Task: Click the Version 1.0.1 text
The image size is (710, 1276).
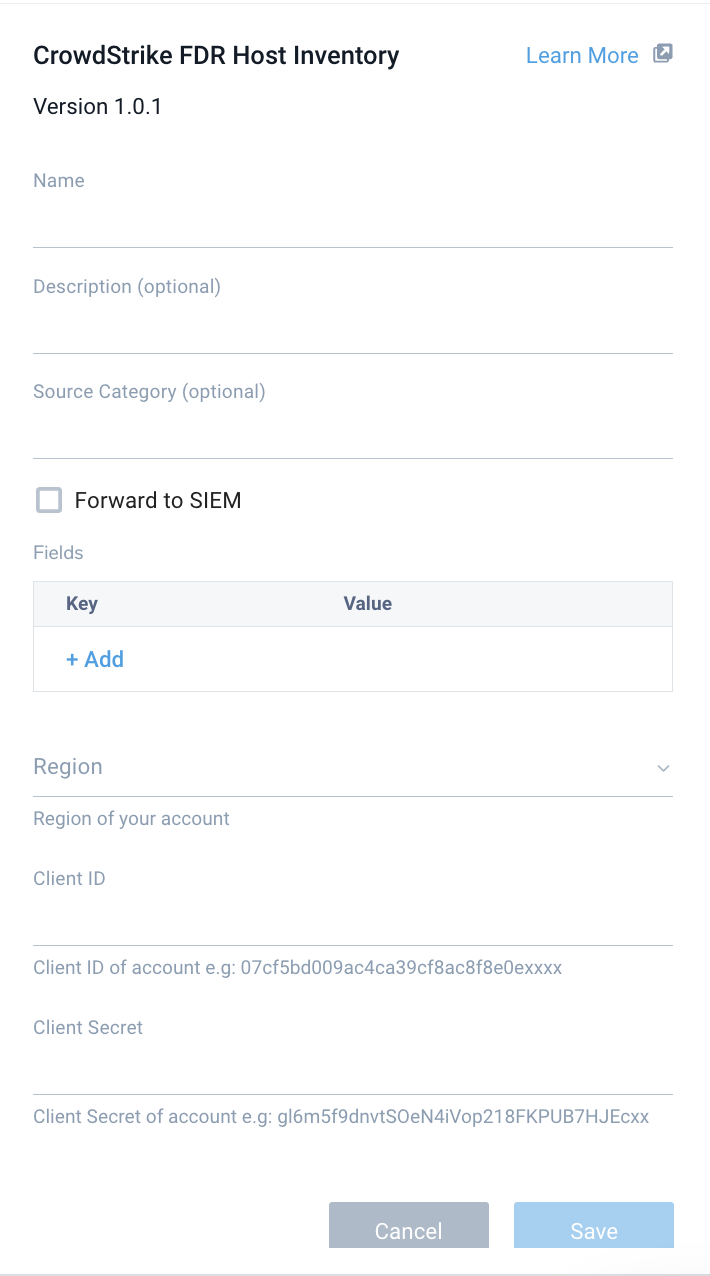Action: [x=98, y=106]
